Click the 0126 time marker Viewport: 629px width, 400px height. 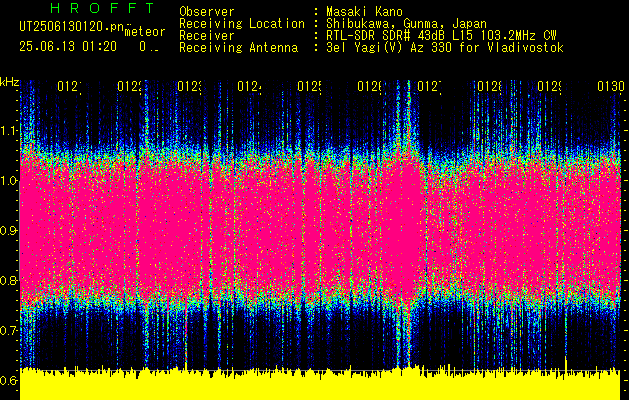[x=370, y=86]
